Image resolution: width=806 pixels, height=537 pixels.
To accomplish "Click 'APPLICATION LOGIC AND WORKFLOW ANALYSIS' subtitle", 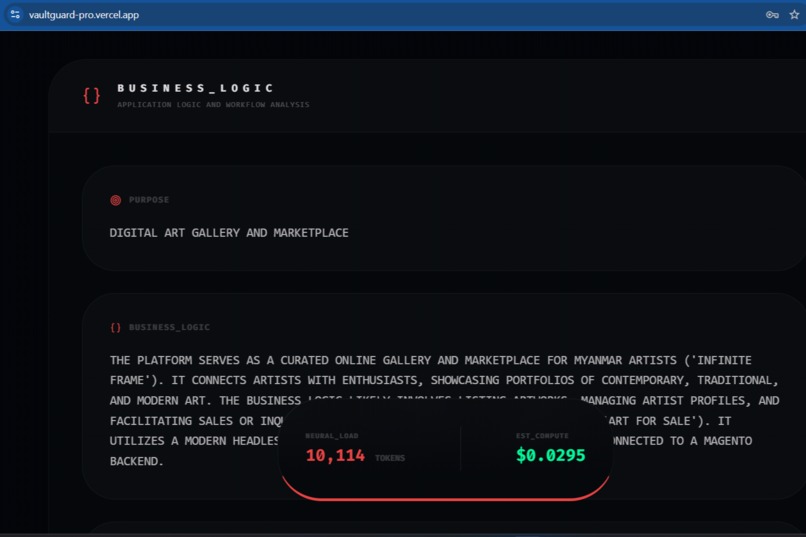I will click(x=213, y=104).
